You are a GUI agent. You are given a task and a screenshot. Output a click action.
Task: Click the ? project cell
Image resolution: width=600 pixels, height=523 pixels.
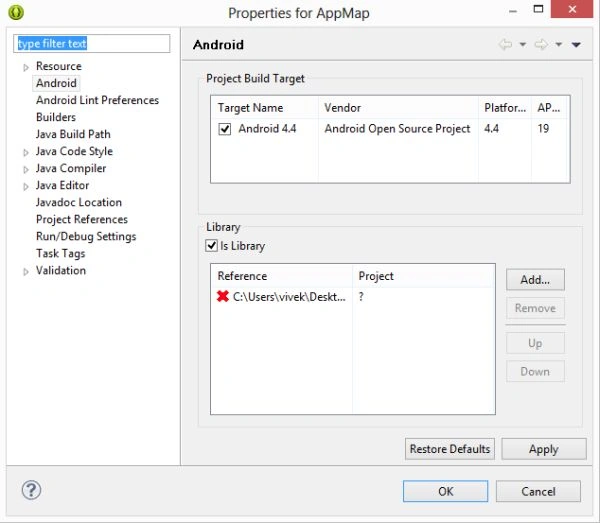(x=361, y=297)
